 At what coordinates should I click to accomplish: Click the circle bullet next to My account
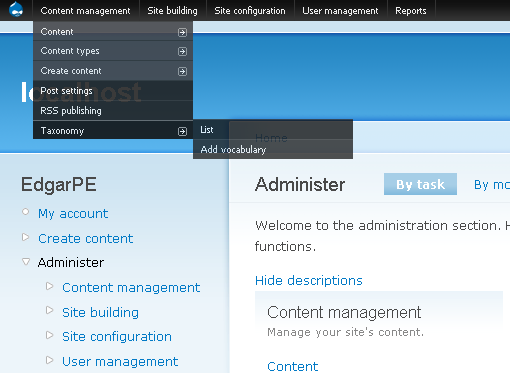tap(26, 212)
